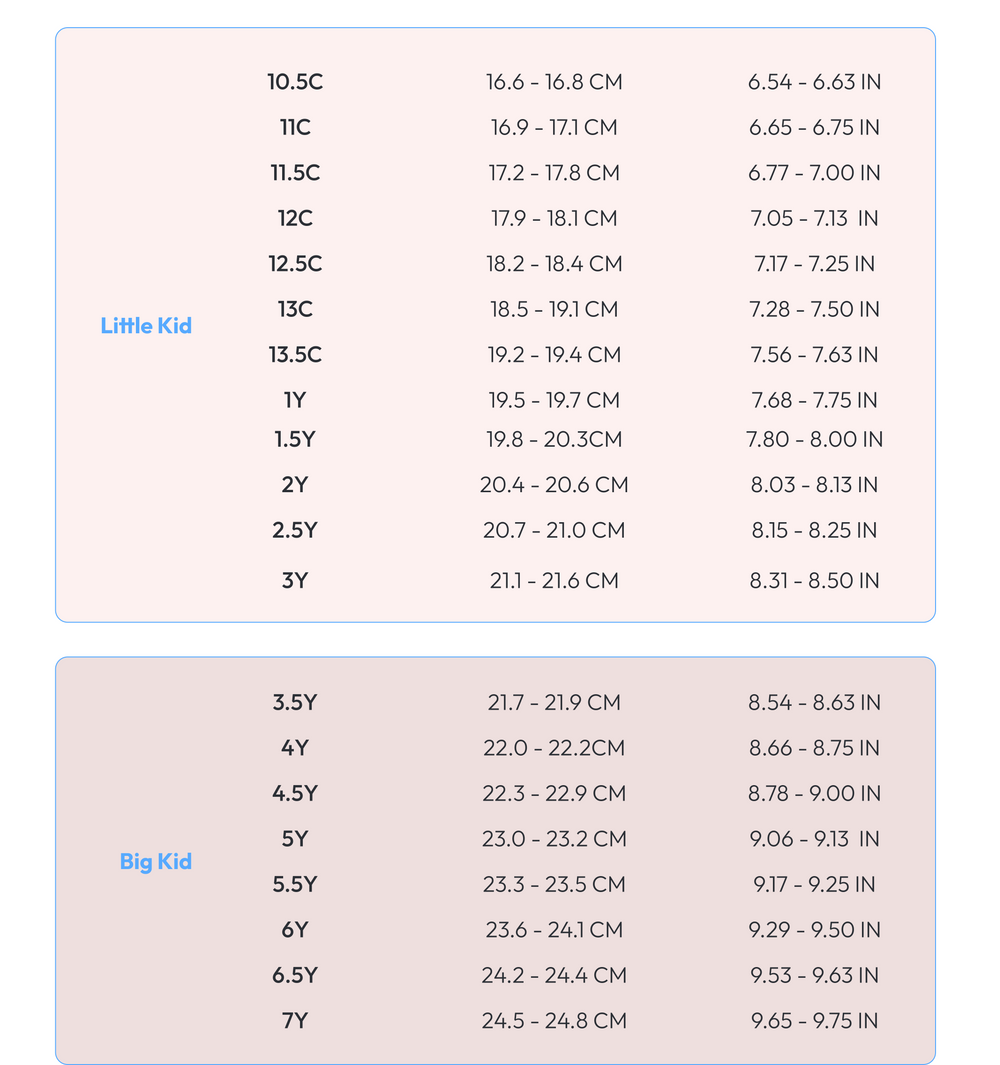Click the 9.65 - 9.75 IN value

point(815,1021)
